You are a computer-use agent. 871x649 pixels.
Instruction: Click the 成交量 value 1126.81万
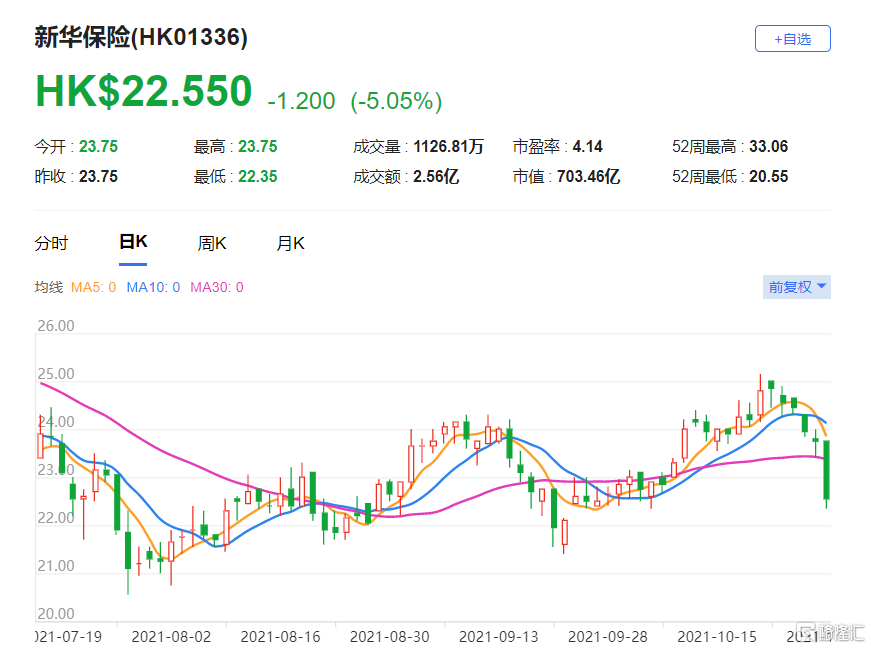click(448, 147)
